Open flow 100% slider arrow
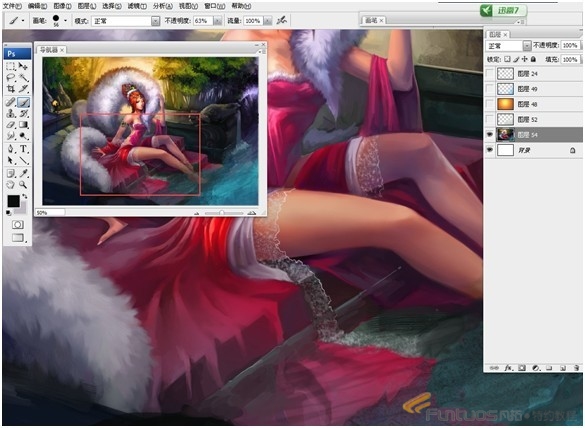Viewport: 585px width, 428px height. (268, 21)
